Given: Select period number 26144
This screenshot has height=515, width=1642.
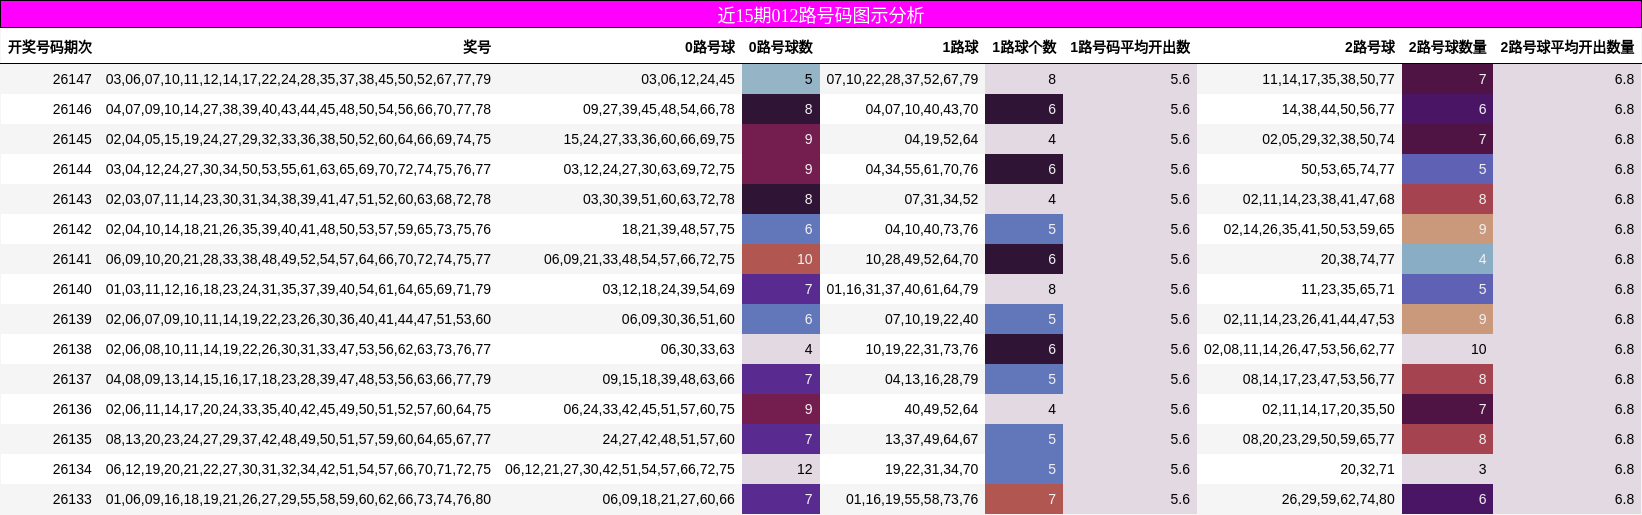Looking at the screenshot, I should [72, 169].
